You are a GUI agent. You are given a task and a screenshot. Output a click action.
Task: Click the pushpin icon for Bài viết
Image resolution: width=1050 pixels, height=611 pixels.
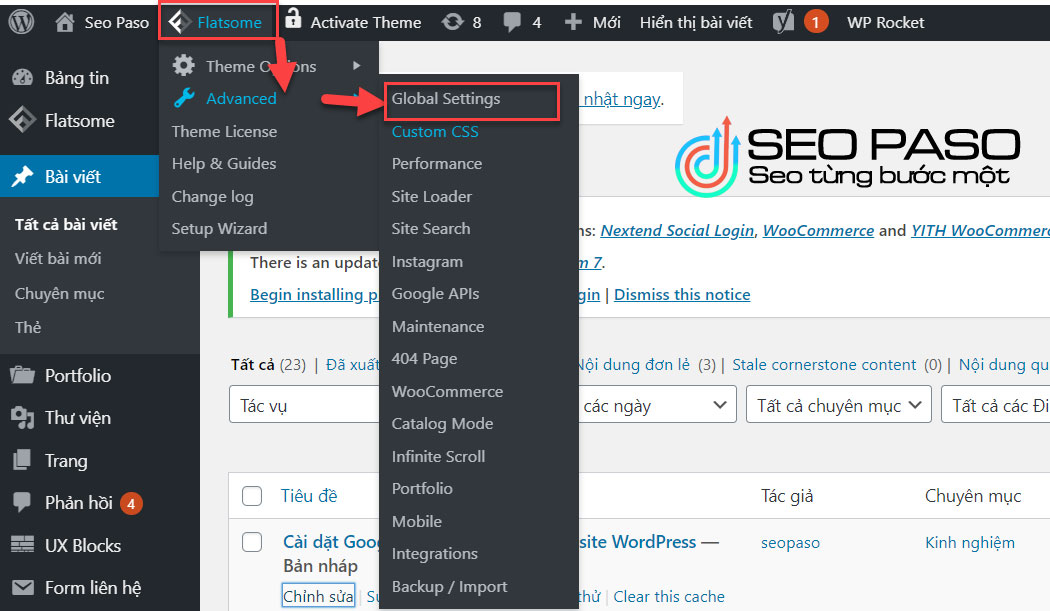click(x=22, y=176)
